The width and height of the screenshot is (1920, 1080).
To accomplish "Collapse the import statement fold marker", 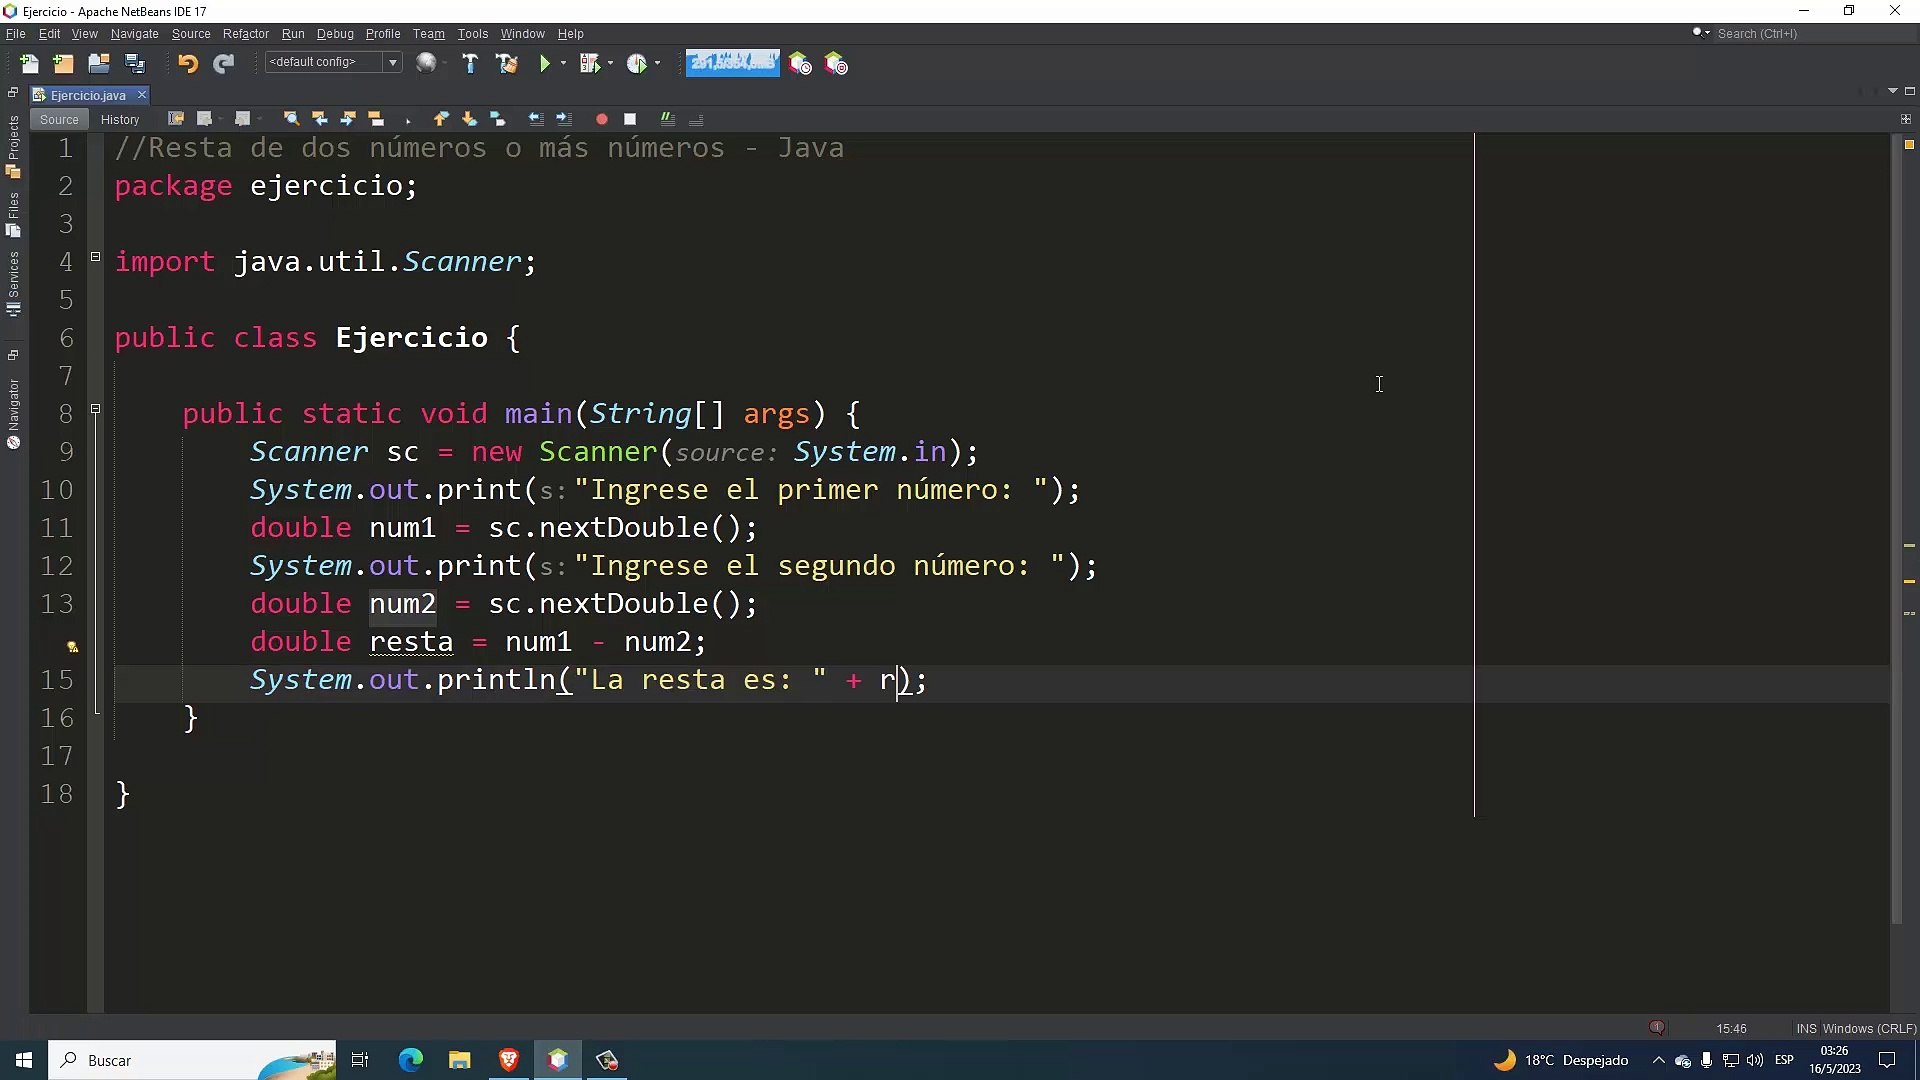I will click(x=96, y=257).
